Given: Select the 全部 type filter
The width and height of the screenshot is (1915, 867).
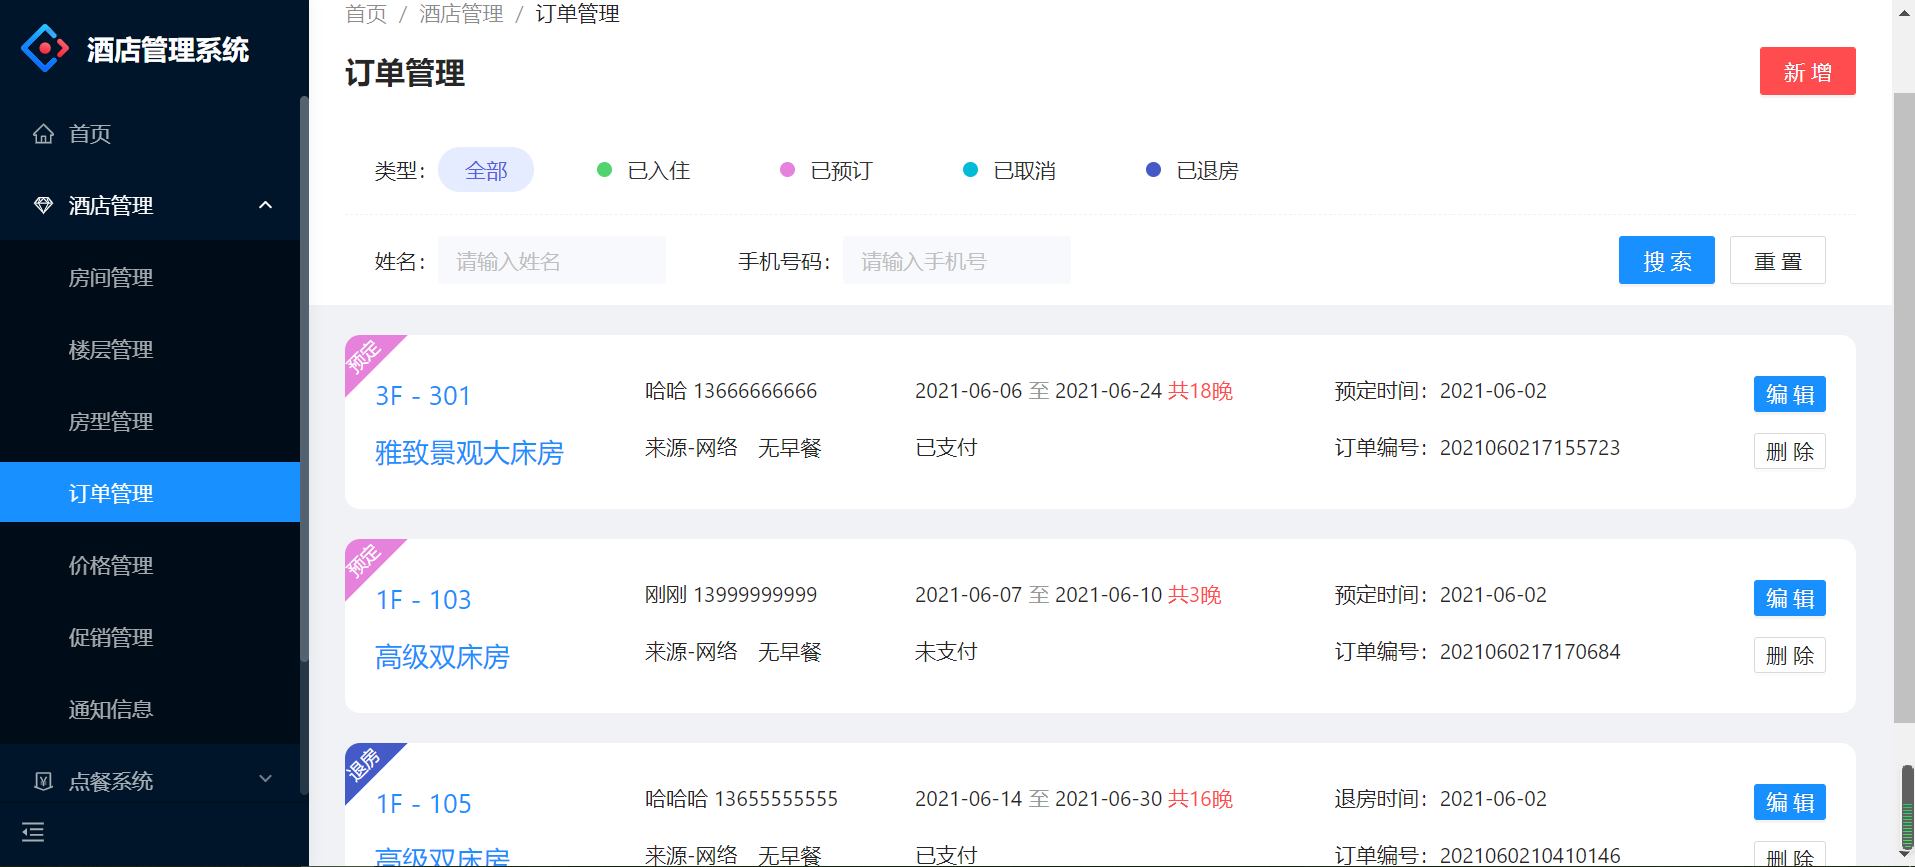Looking at the screenshot, I should [x=486, y=171].
